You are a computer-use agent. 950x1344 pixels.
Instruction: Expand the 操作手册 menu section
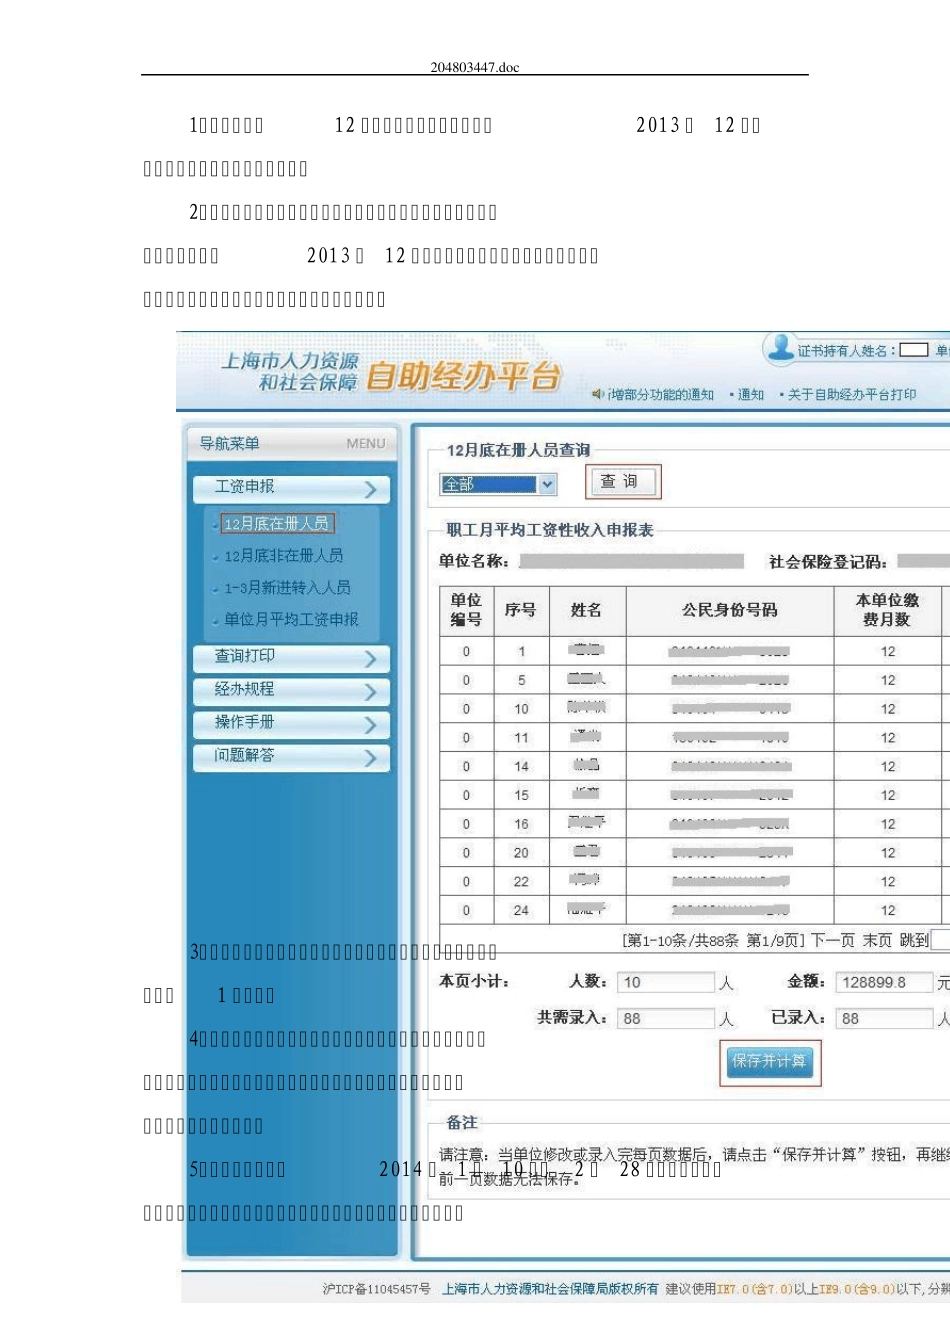[291, 723]
